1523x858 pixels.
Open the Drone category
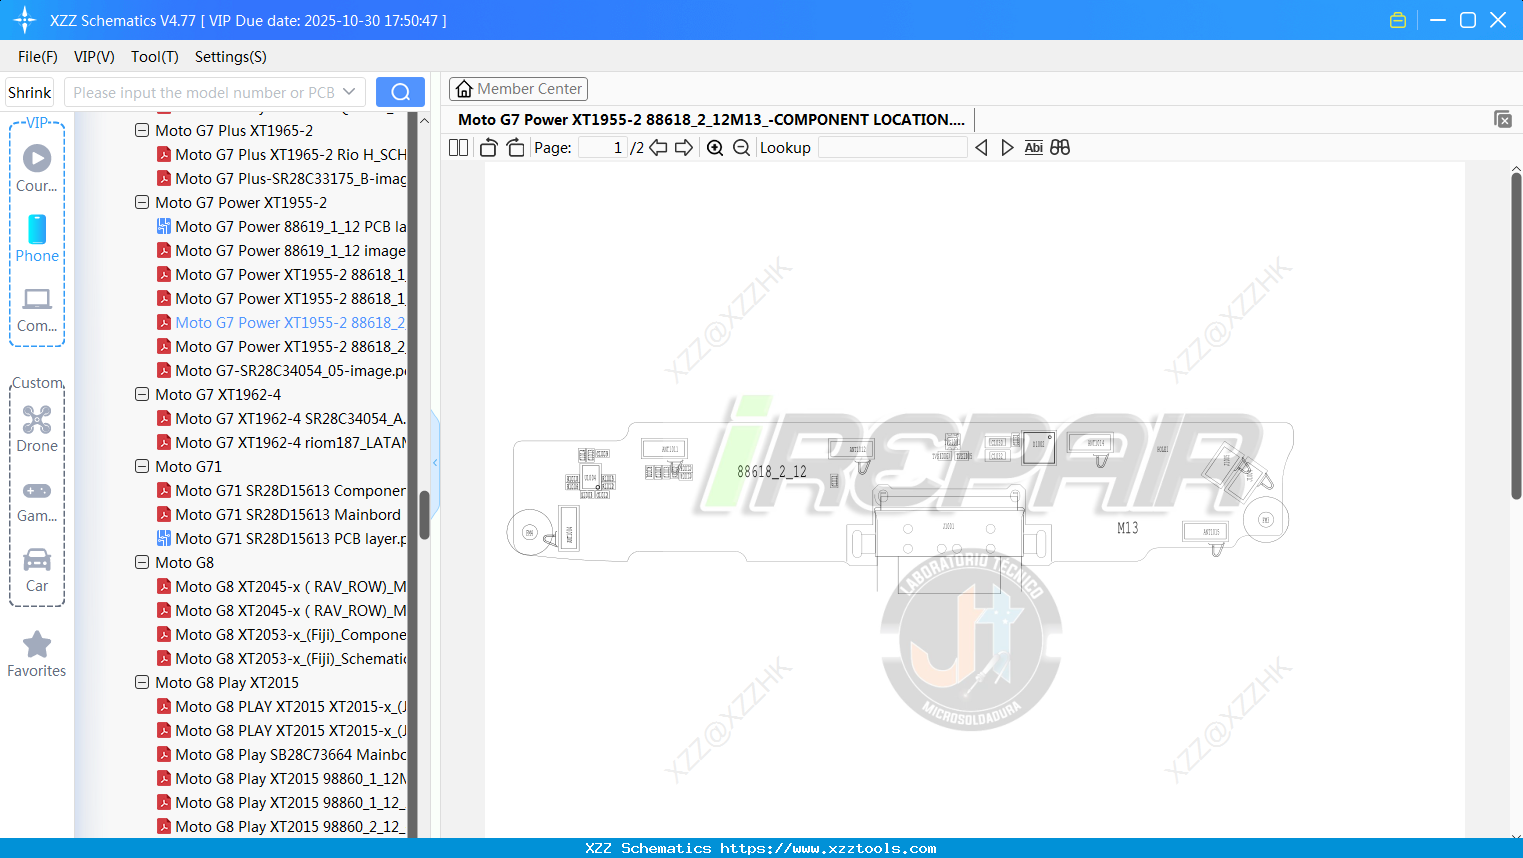(37, 429)
